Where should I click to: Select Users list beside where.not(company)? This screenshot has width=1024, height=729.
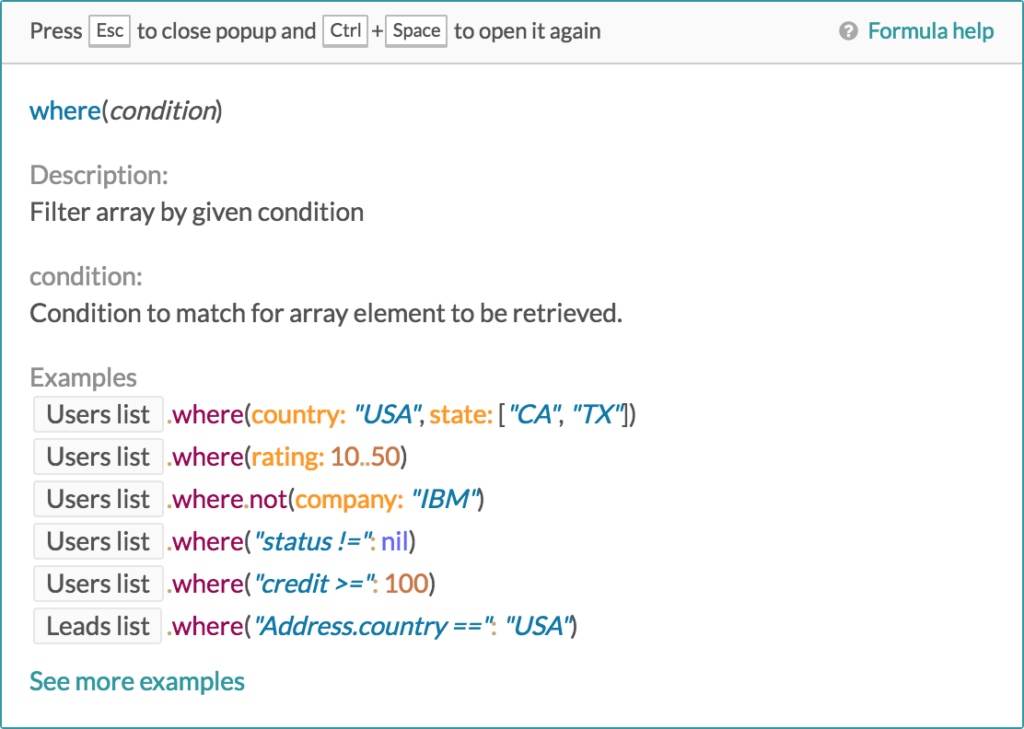[x=98, y=498]
